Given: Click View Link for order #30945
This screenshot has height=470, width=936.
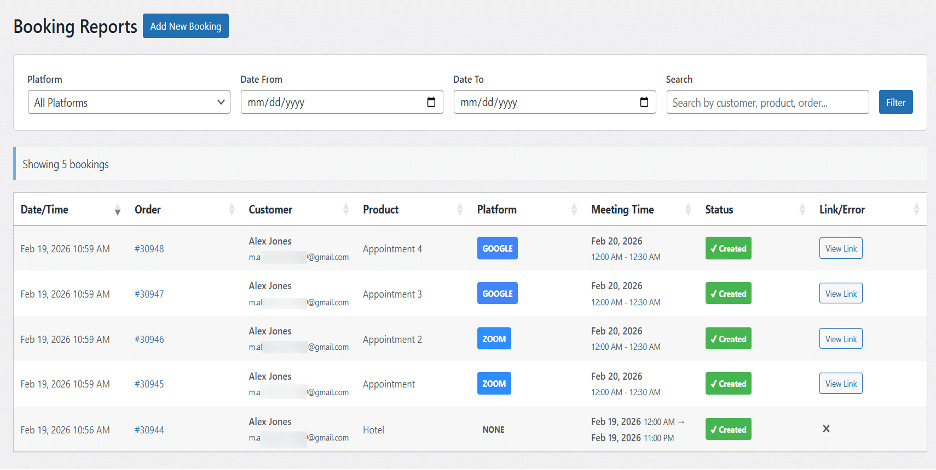Looking at the screenshot, I should point(840,383).
